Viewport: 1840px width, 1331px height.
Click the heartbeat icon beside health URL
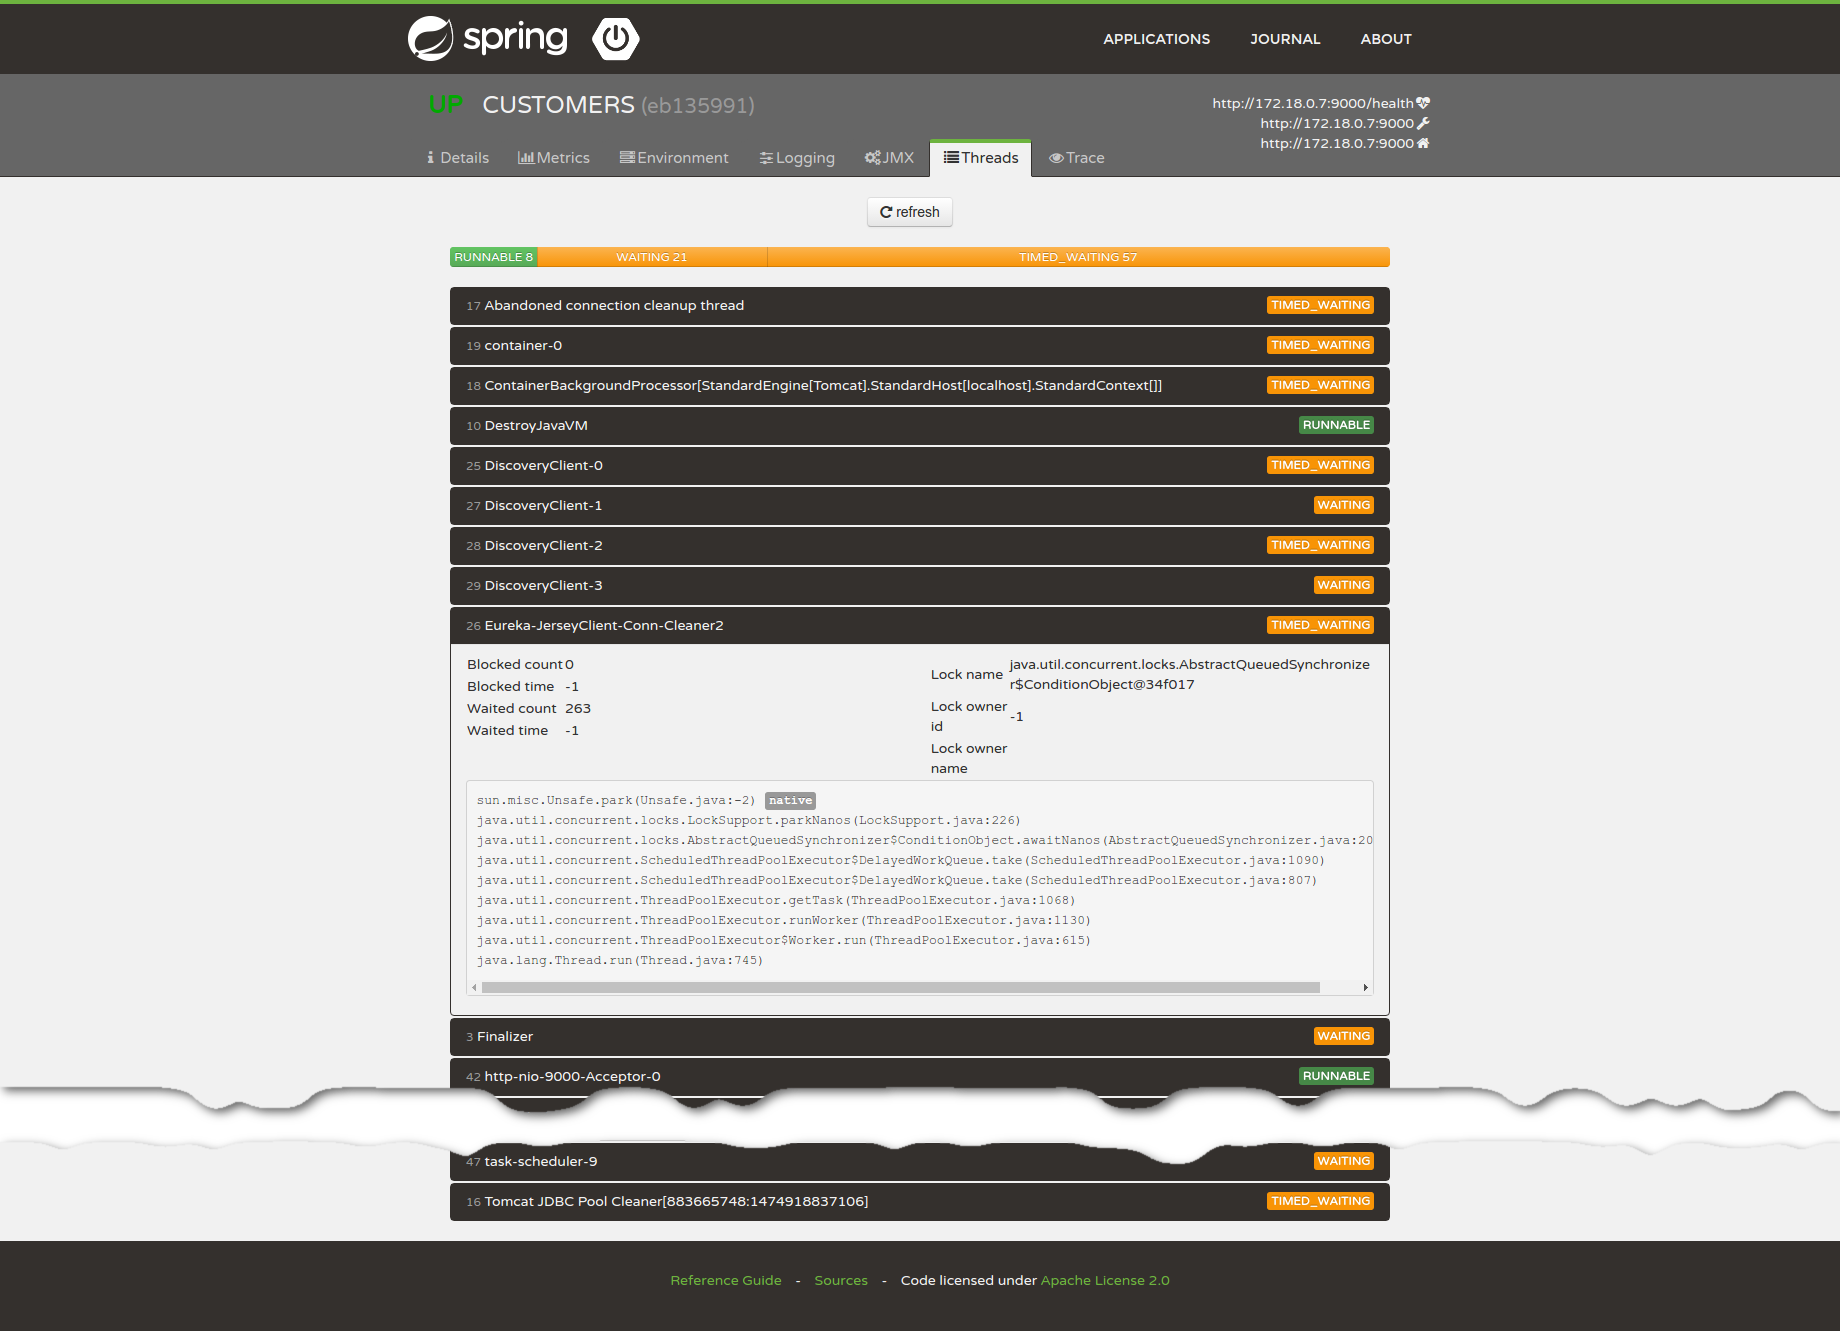pos(1423,103)
